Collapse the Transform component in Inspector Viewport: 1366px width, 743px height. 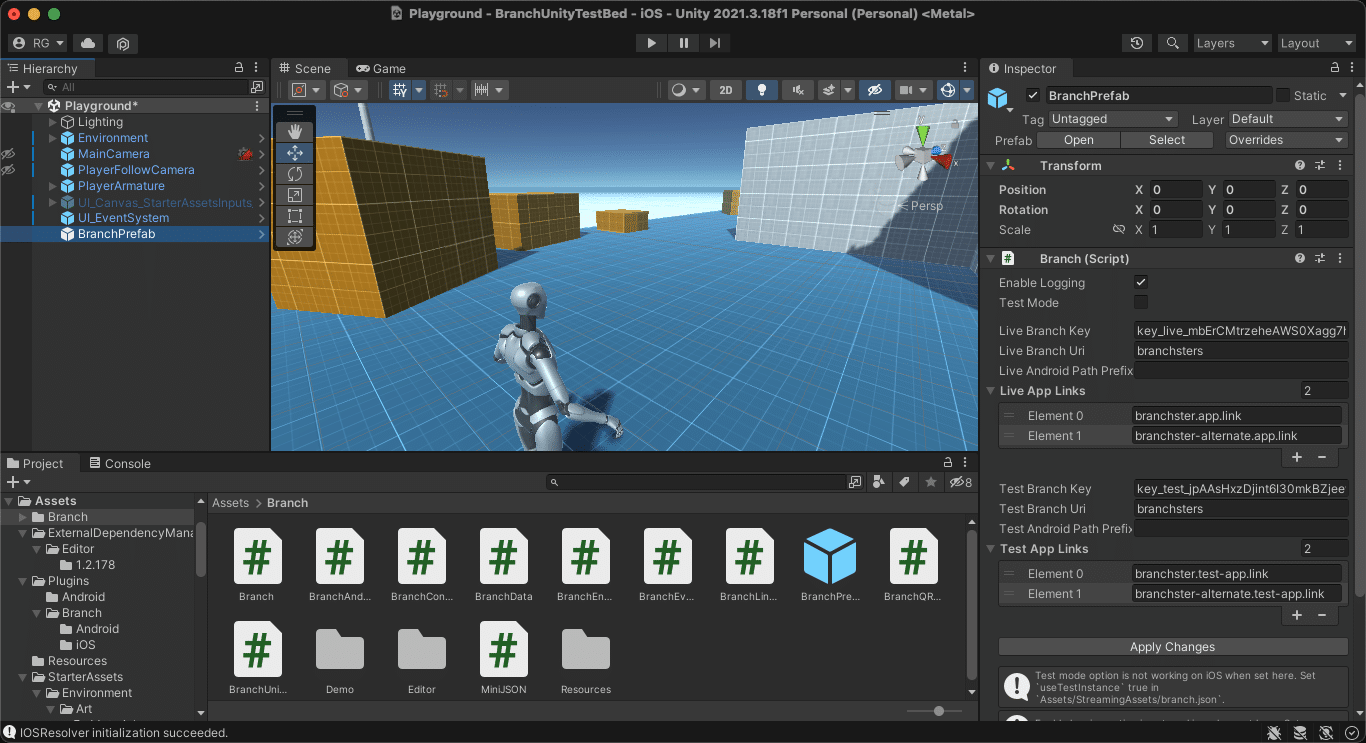pyautogui.click(x=990, y=165)
